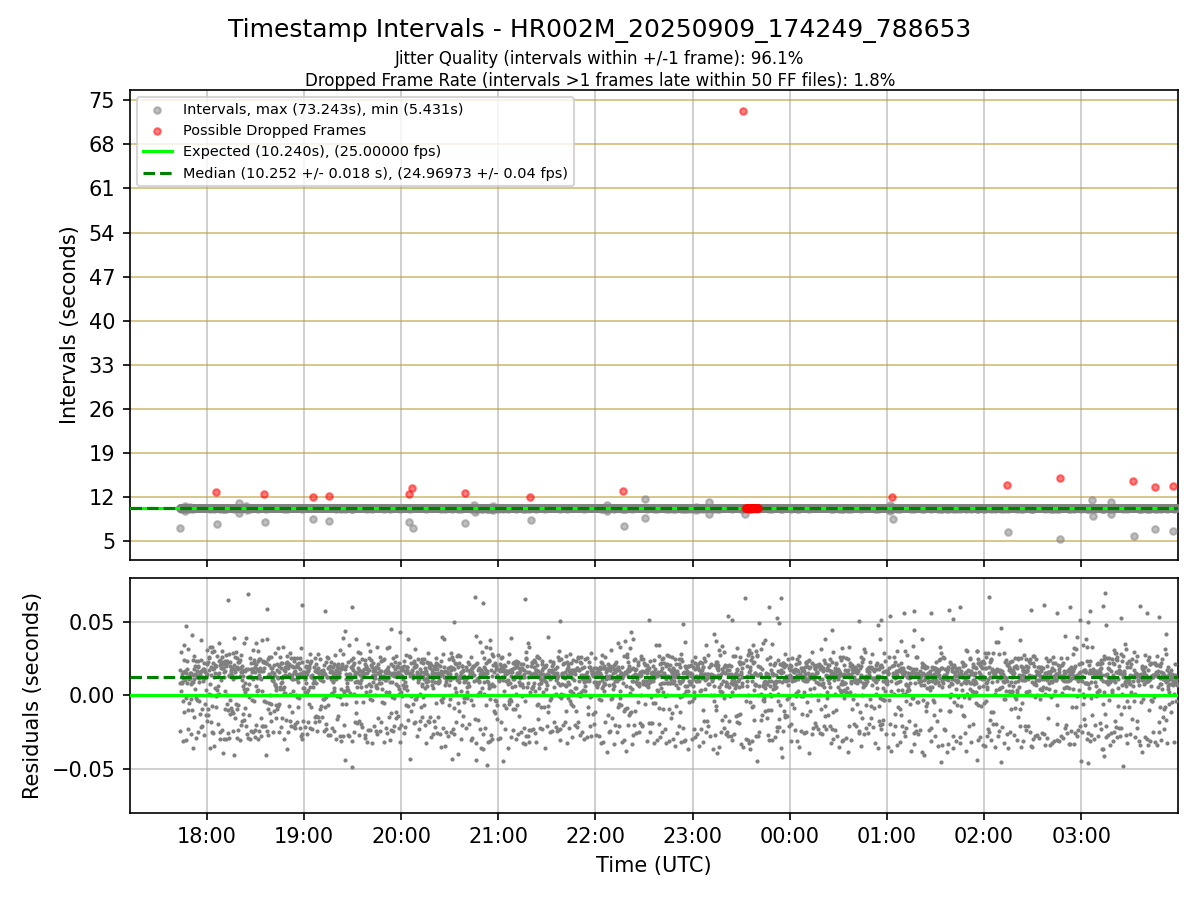Click the dense red cluster of points near 23:35
Image resolution: width=1200 pixels, height=900 pixels.
[x=752, y=508]
